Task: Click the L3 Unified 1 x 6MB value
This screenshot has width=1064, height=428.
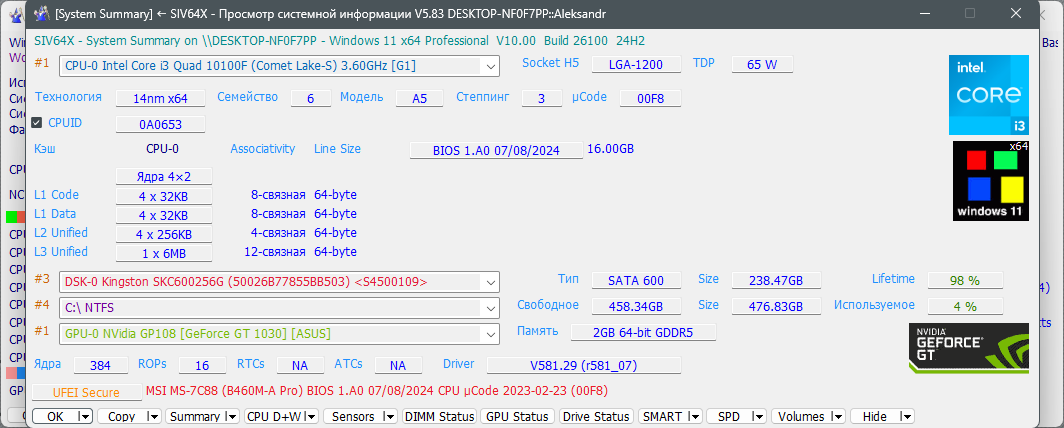Action: 164,254
